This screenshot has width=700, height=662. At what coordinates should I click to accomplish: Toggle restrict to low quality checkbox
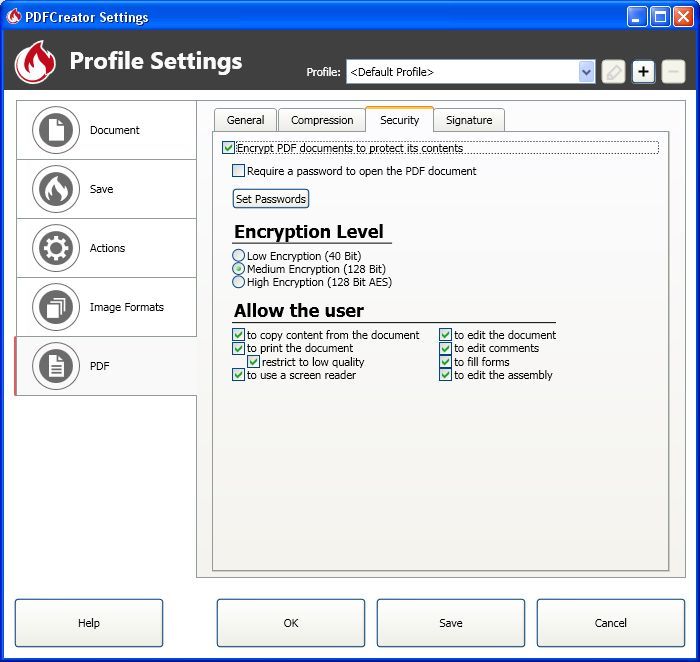coord(254,361)
